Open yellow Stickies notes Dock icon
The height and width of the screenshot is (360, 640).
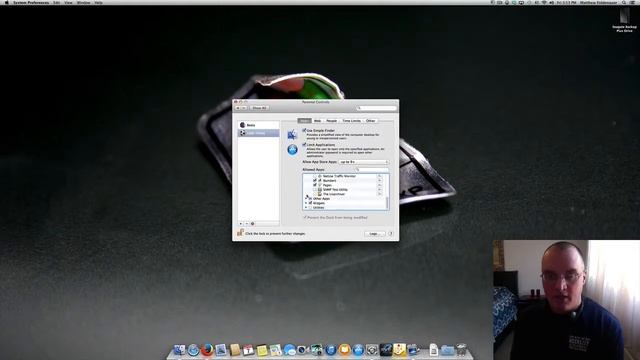coord(262,350)
